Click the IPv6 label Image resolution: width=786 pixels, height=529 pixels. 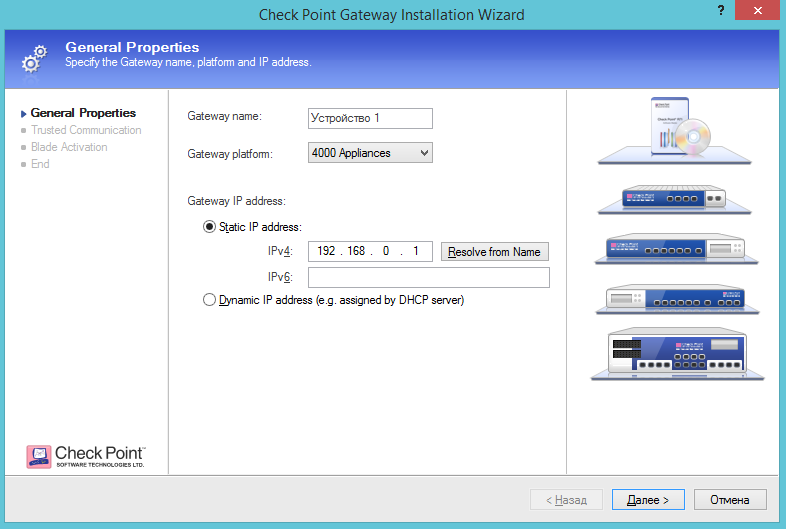[x=280, y=277]
